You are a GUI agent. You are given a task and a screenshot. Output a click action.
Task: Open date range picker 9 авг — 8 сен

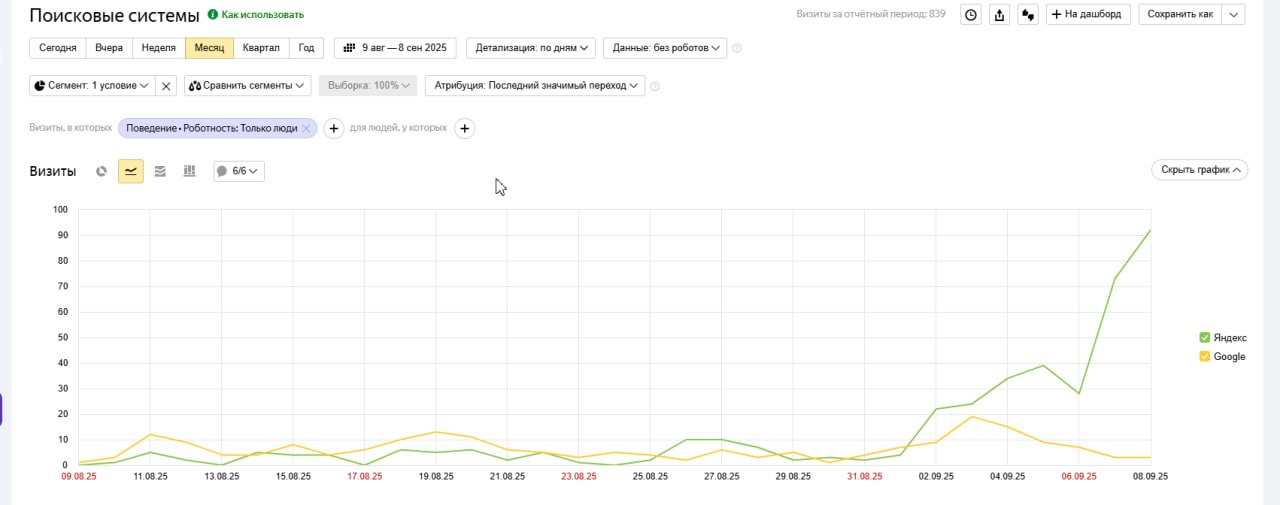pyautogui.click(x=395, y=48)
